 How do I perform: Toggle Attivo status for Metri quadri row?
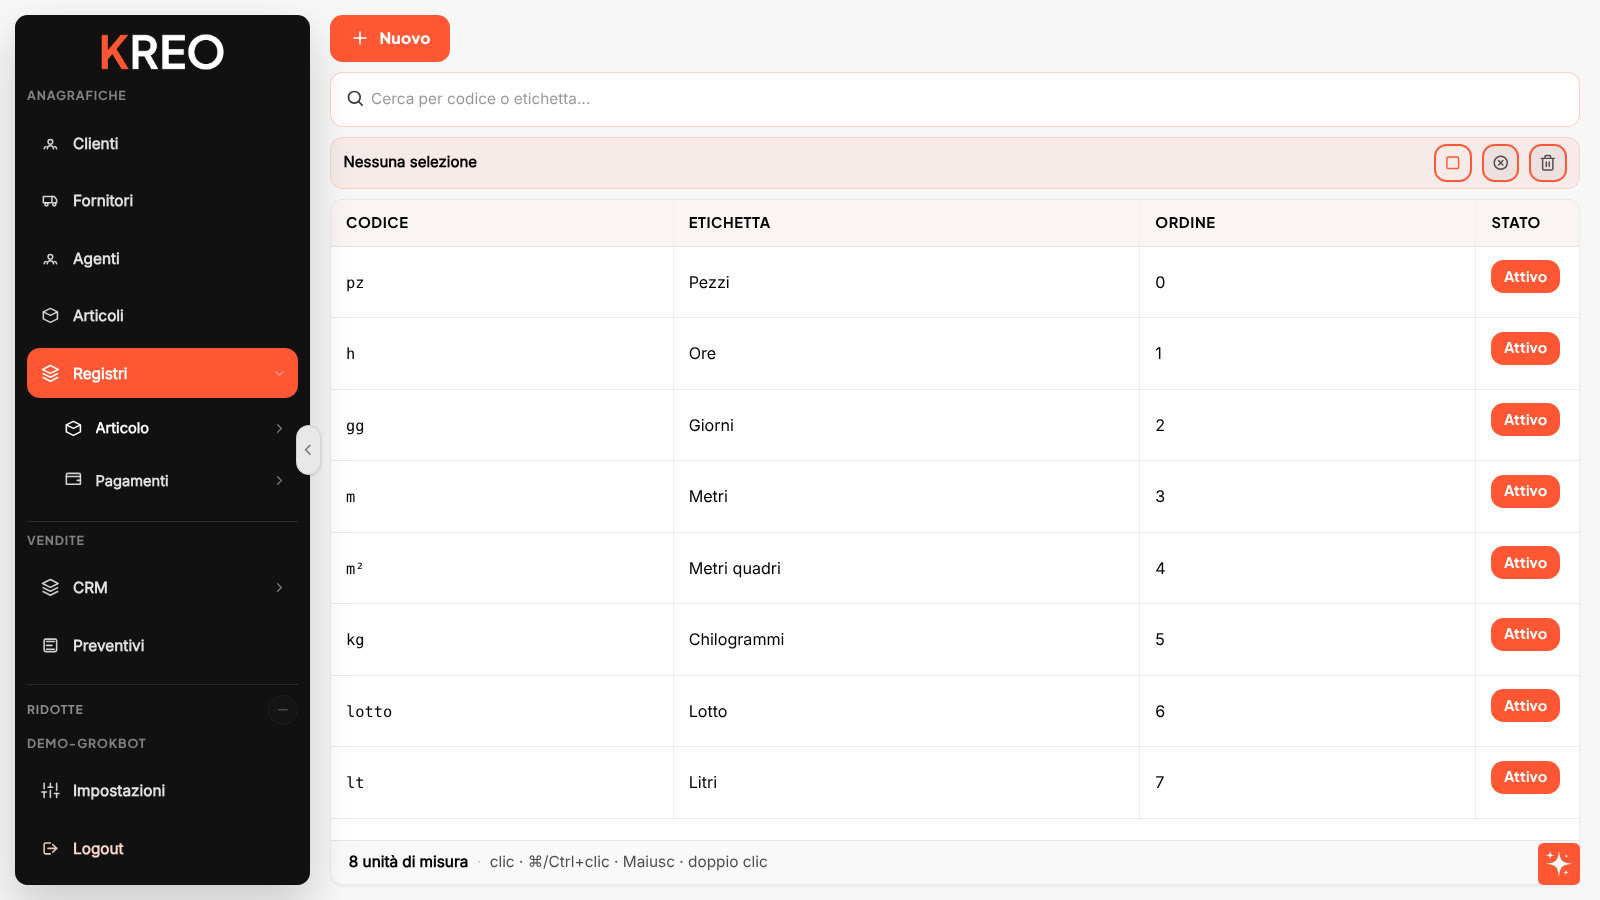(x=1525, y=563)
